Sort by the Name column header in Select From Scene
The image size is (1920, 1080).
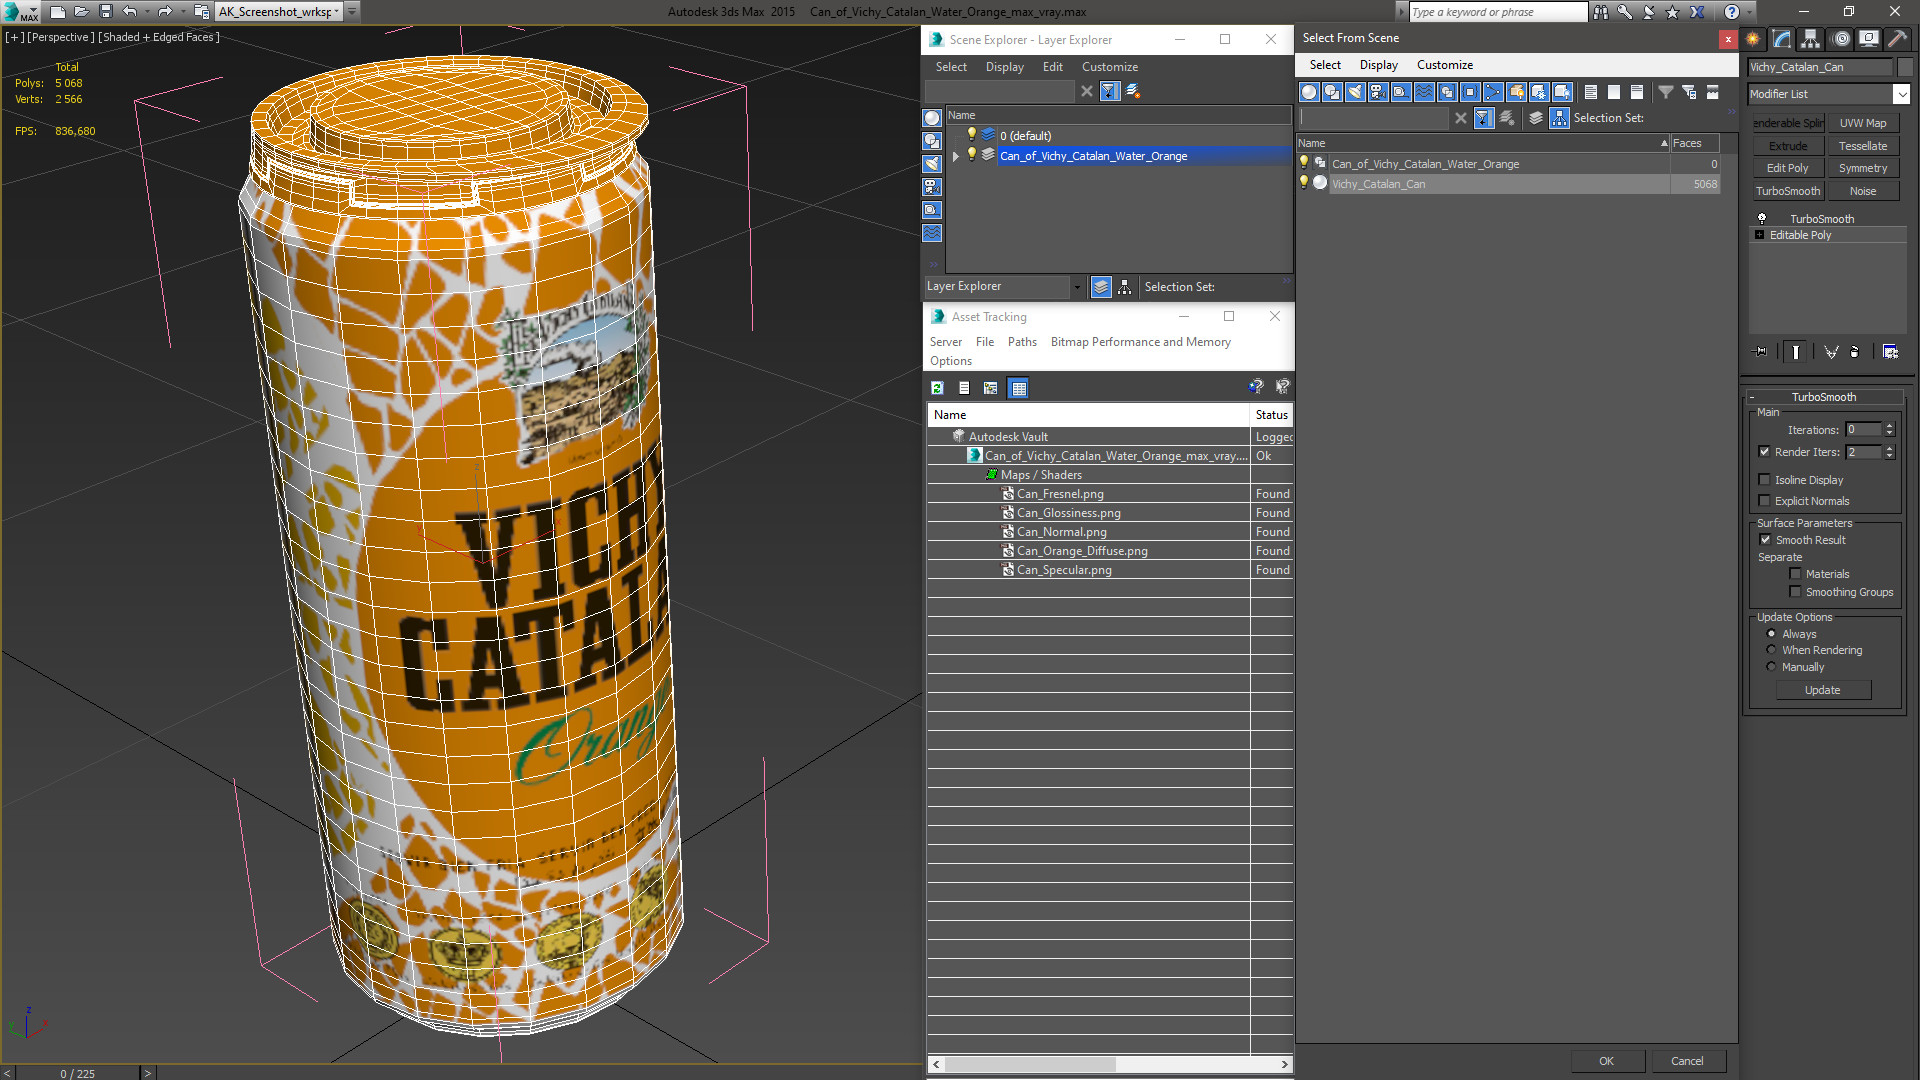(x=1483, y=143)
